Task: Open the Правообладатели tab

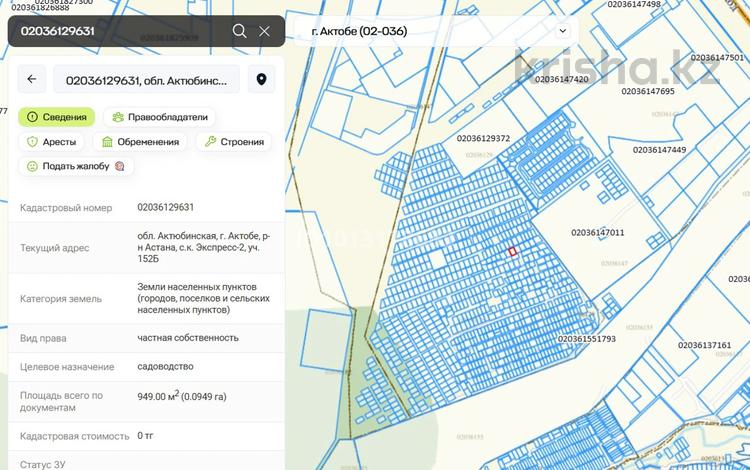Action: pyautogui.click(x=159, y=117)
